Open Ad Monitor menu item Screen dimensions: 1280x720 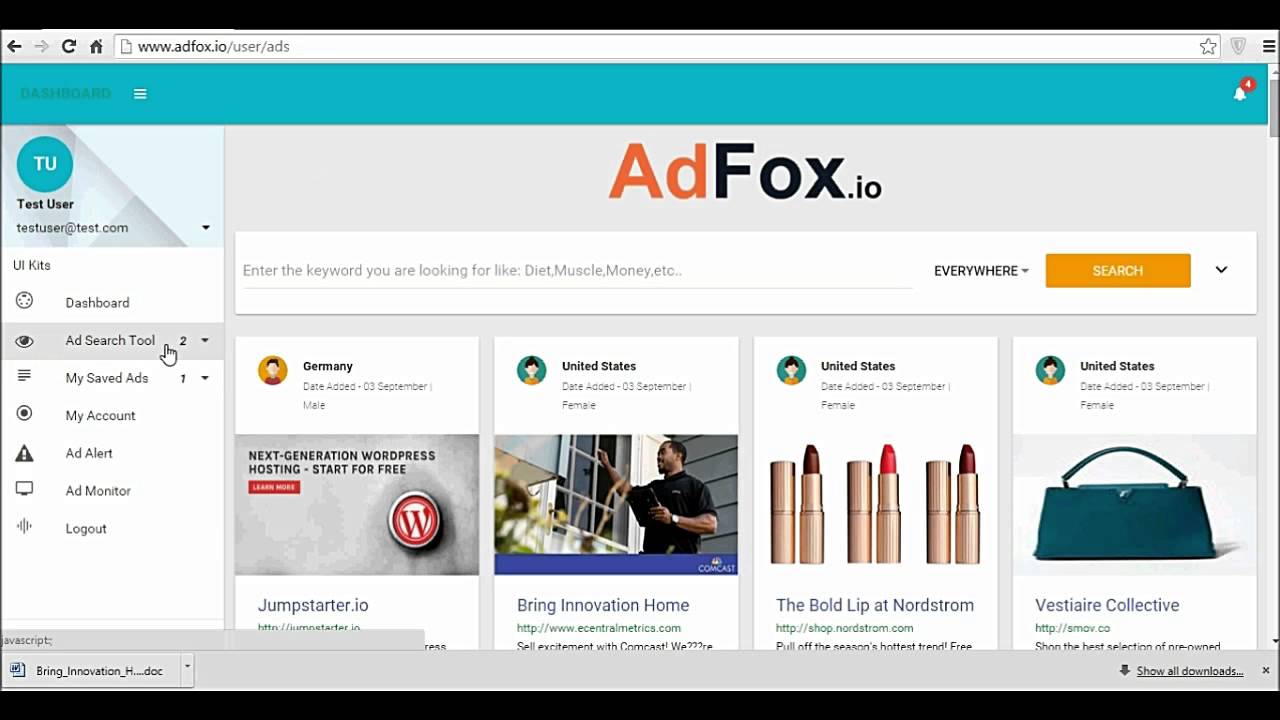[x=98, y=491]
